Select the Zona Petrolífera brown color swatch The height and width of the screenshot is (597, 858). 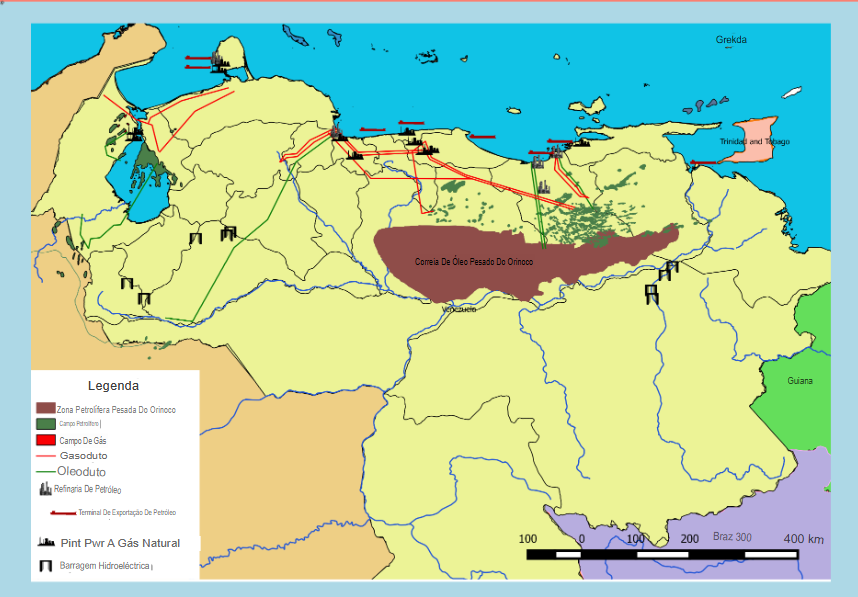[x=44, y=408]
